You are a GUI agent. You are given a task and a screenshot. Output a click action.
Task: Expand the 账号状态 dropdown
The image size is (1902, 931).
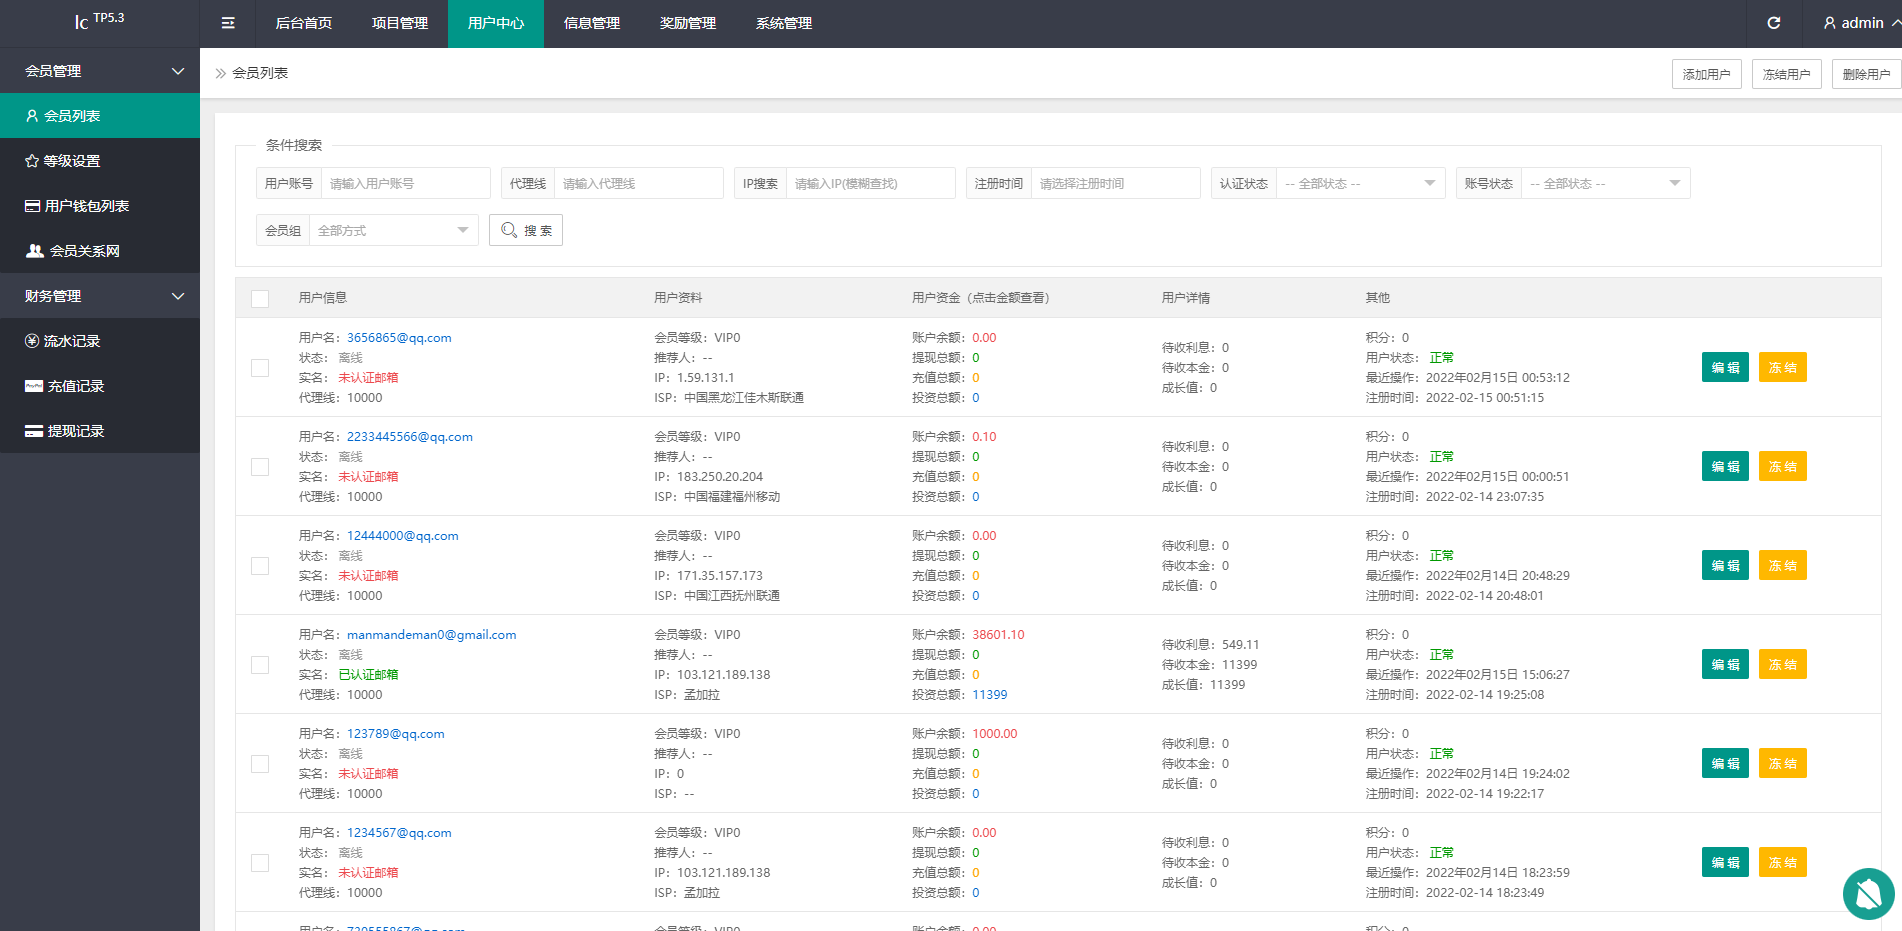coord(1605,184)
